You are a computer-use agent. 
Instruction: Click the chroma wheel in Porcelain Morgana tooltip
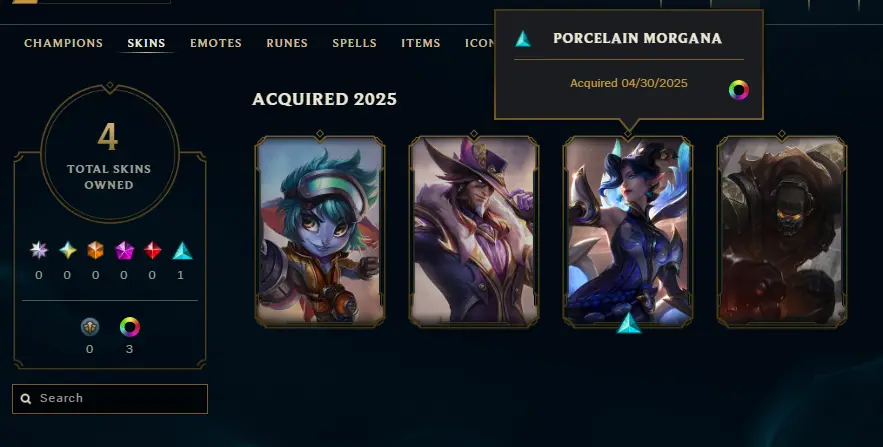point(739,90)
